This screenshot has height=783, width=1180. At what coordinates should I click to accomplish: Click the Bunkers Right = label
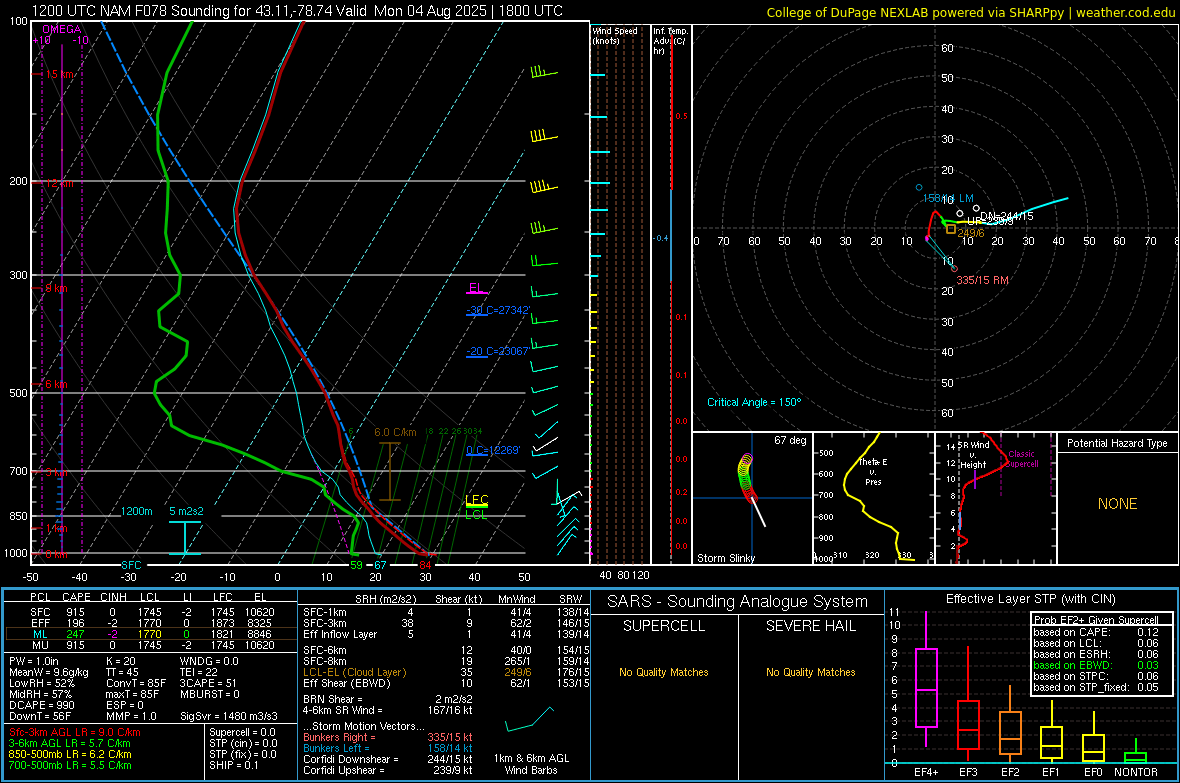point(339,737)
